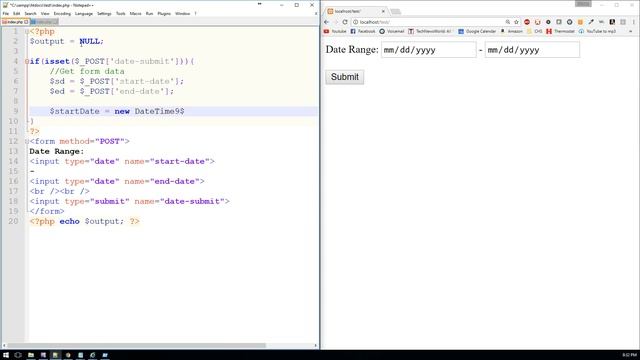Open the Settings menu in Notepad++
The image size is (640, 360).
point(104,13)
